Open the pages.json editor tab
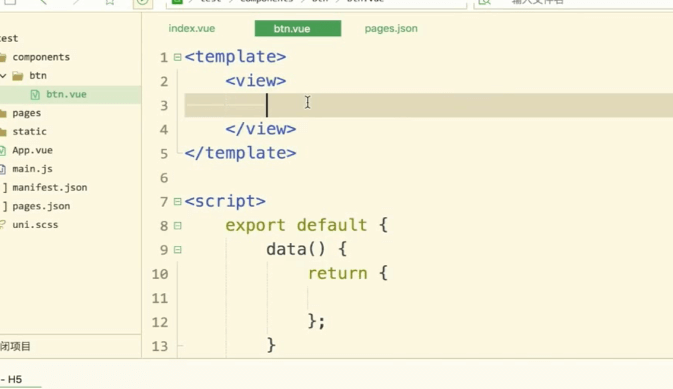 (x=391, y=28)
